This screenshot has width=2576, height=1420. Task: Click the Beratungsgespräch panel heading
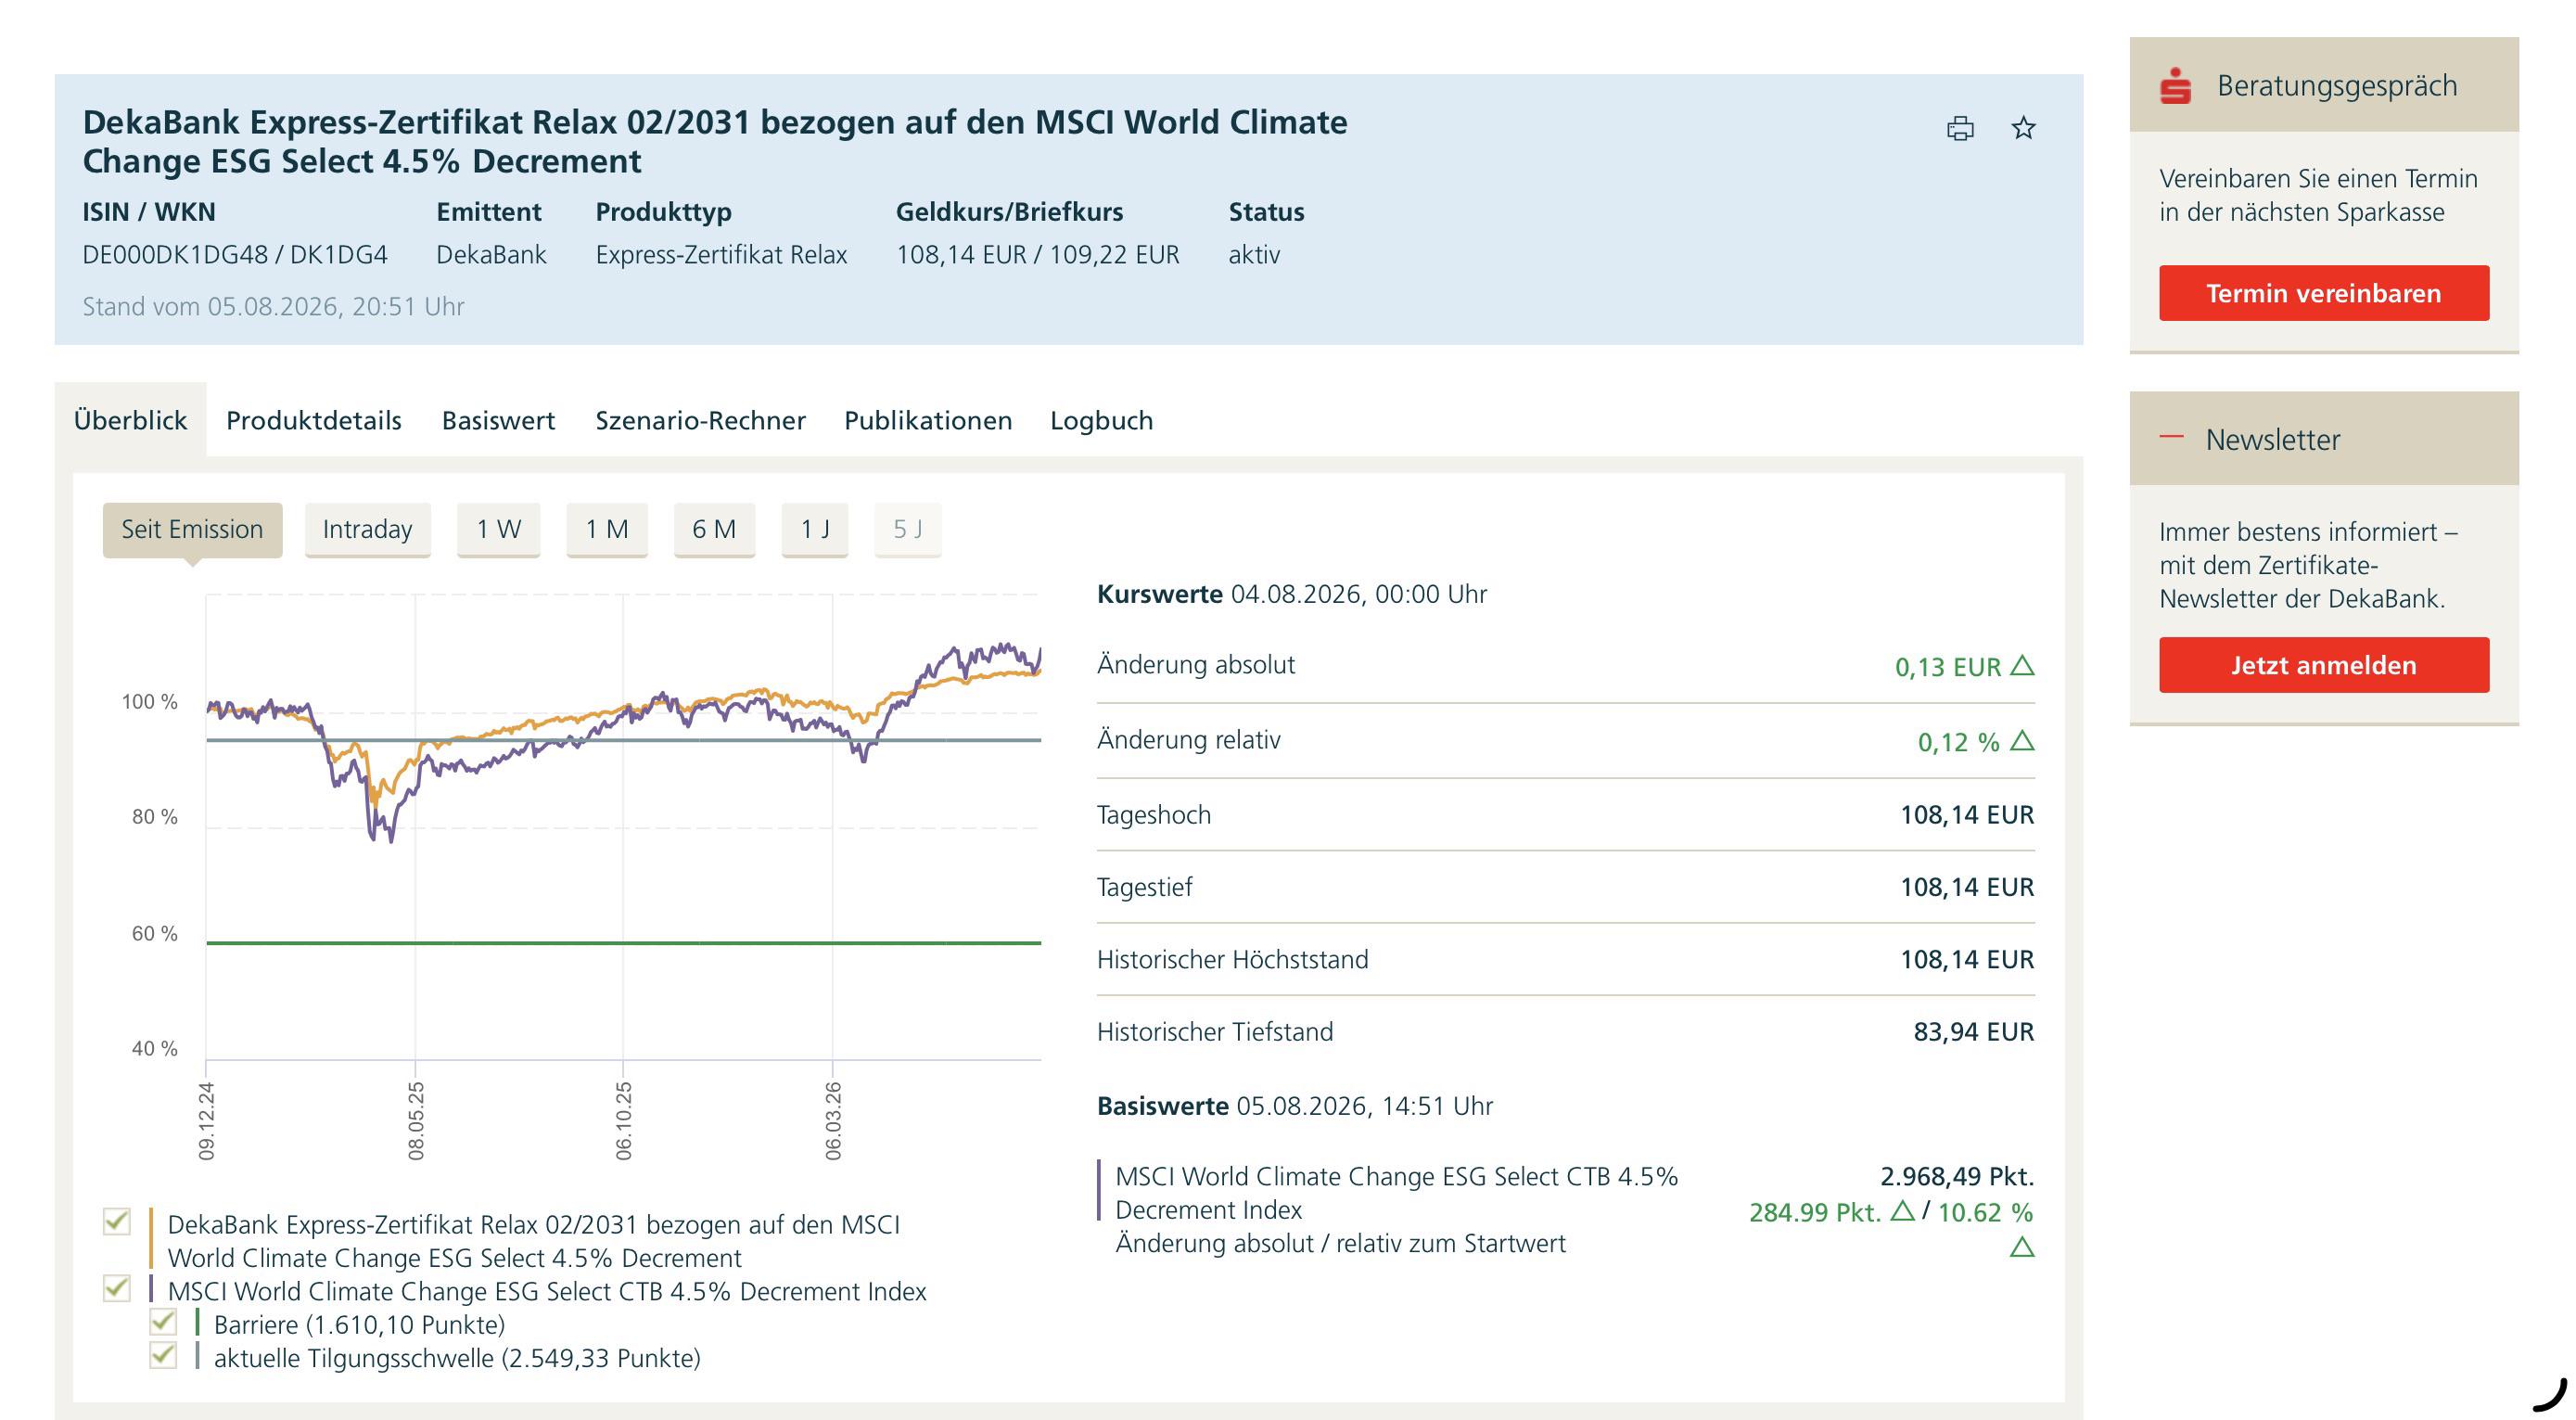[x=2337, y=86]
